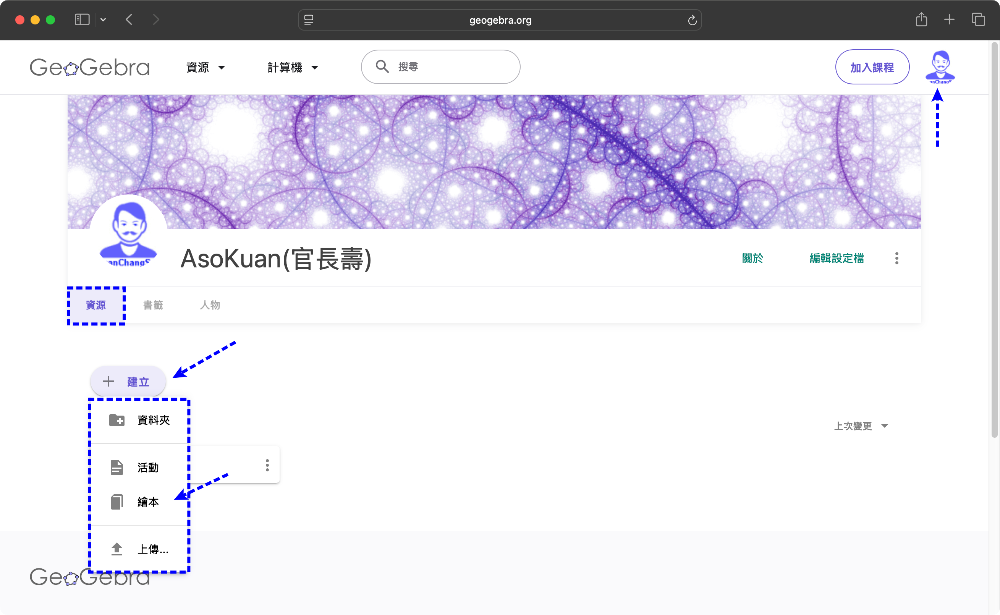The height and width of the screenshot is (615, 1000).
Task: Open the Safari share icon
Action: 921,19
